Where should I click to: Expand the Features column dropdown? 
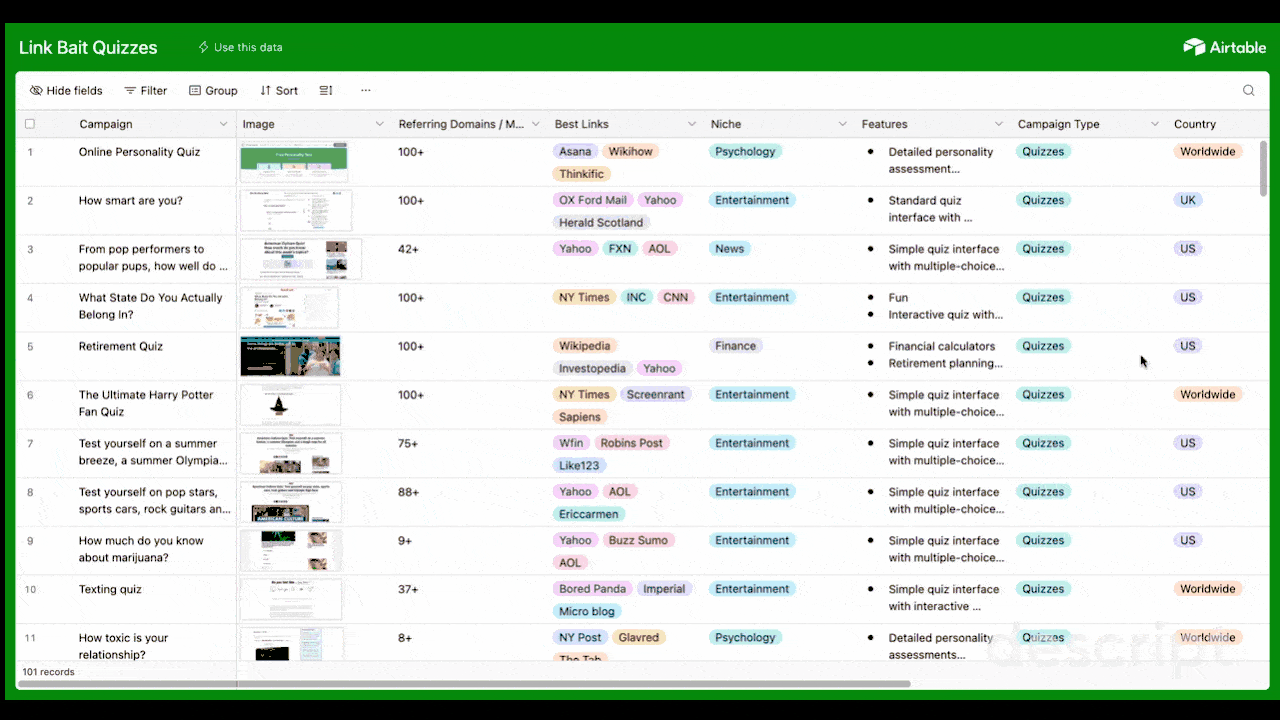tap(998, 124)
